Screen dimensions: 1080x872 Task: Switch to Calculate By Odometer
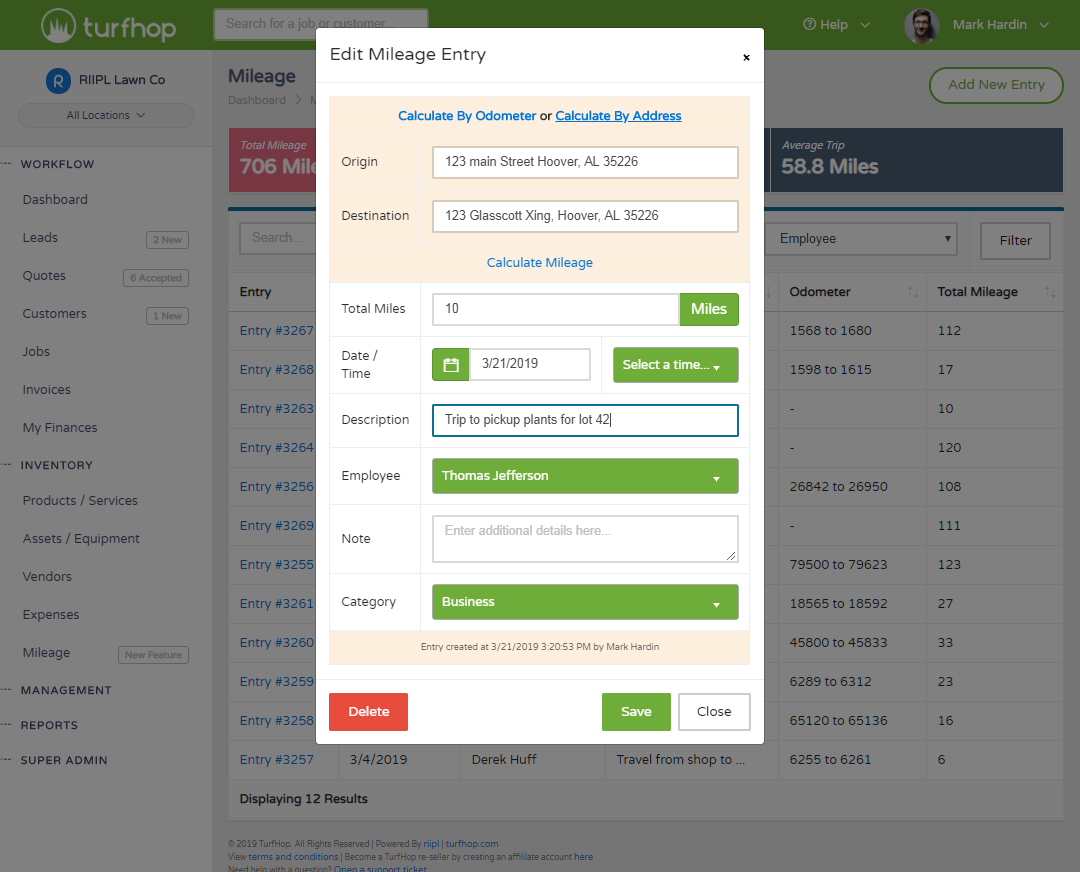click(467, 115)
